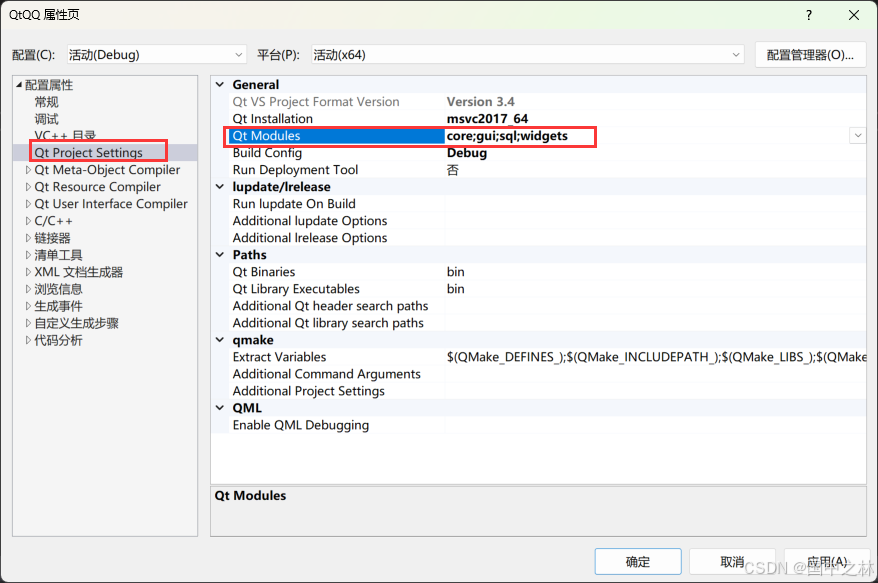Screen dimensions: 878x583
Task: Collapse the Paths property section
Action: (220, 255)
